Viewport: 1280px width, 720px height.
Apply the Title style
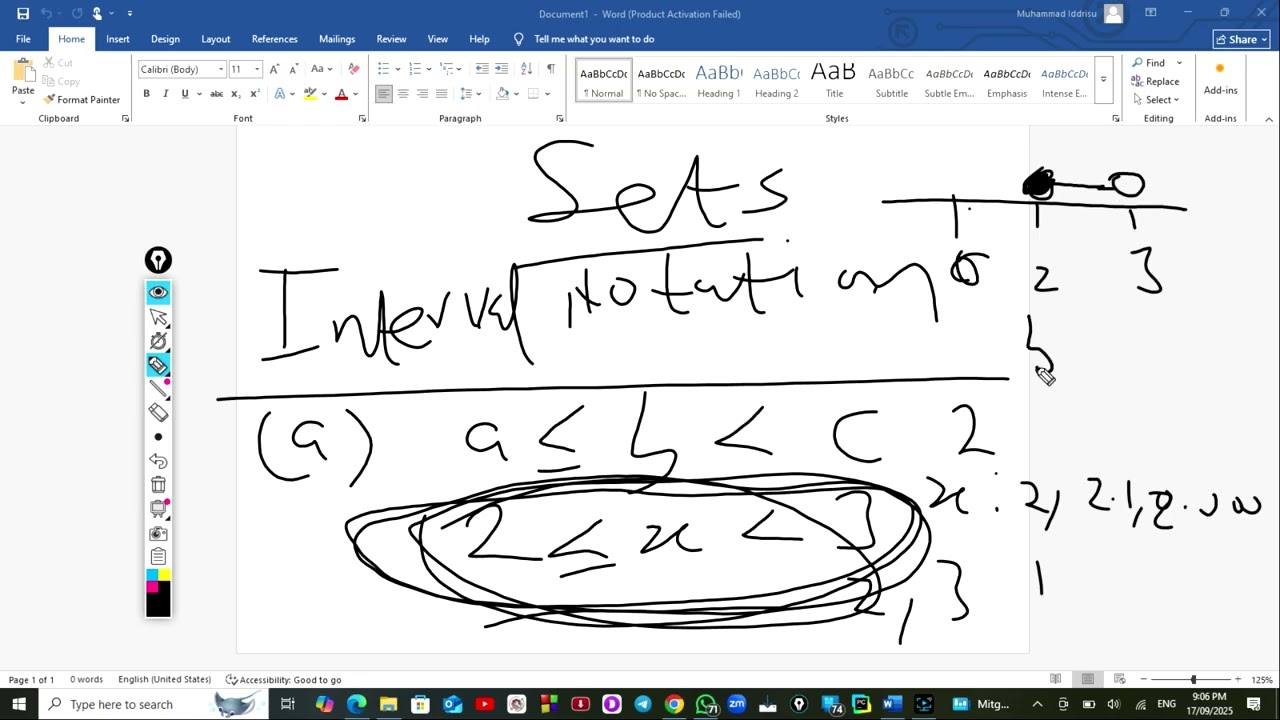(834, 81)
